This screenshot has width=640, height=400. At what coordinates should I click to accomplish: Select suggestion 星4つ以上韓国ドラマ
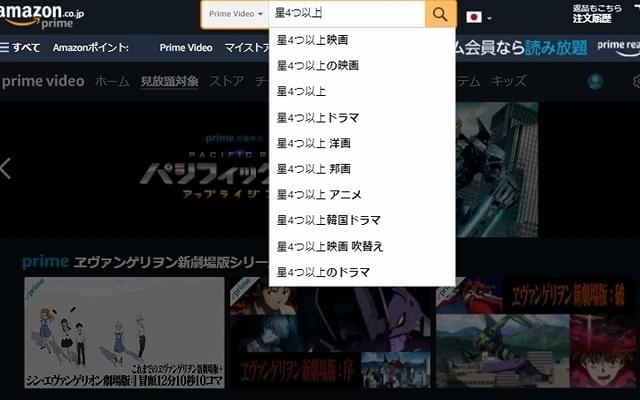point(362,220)
